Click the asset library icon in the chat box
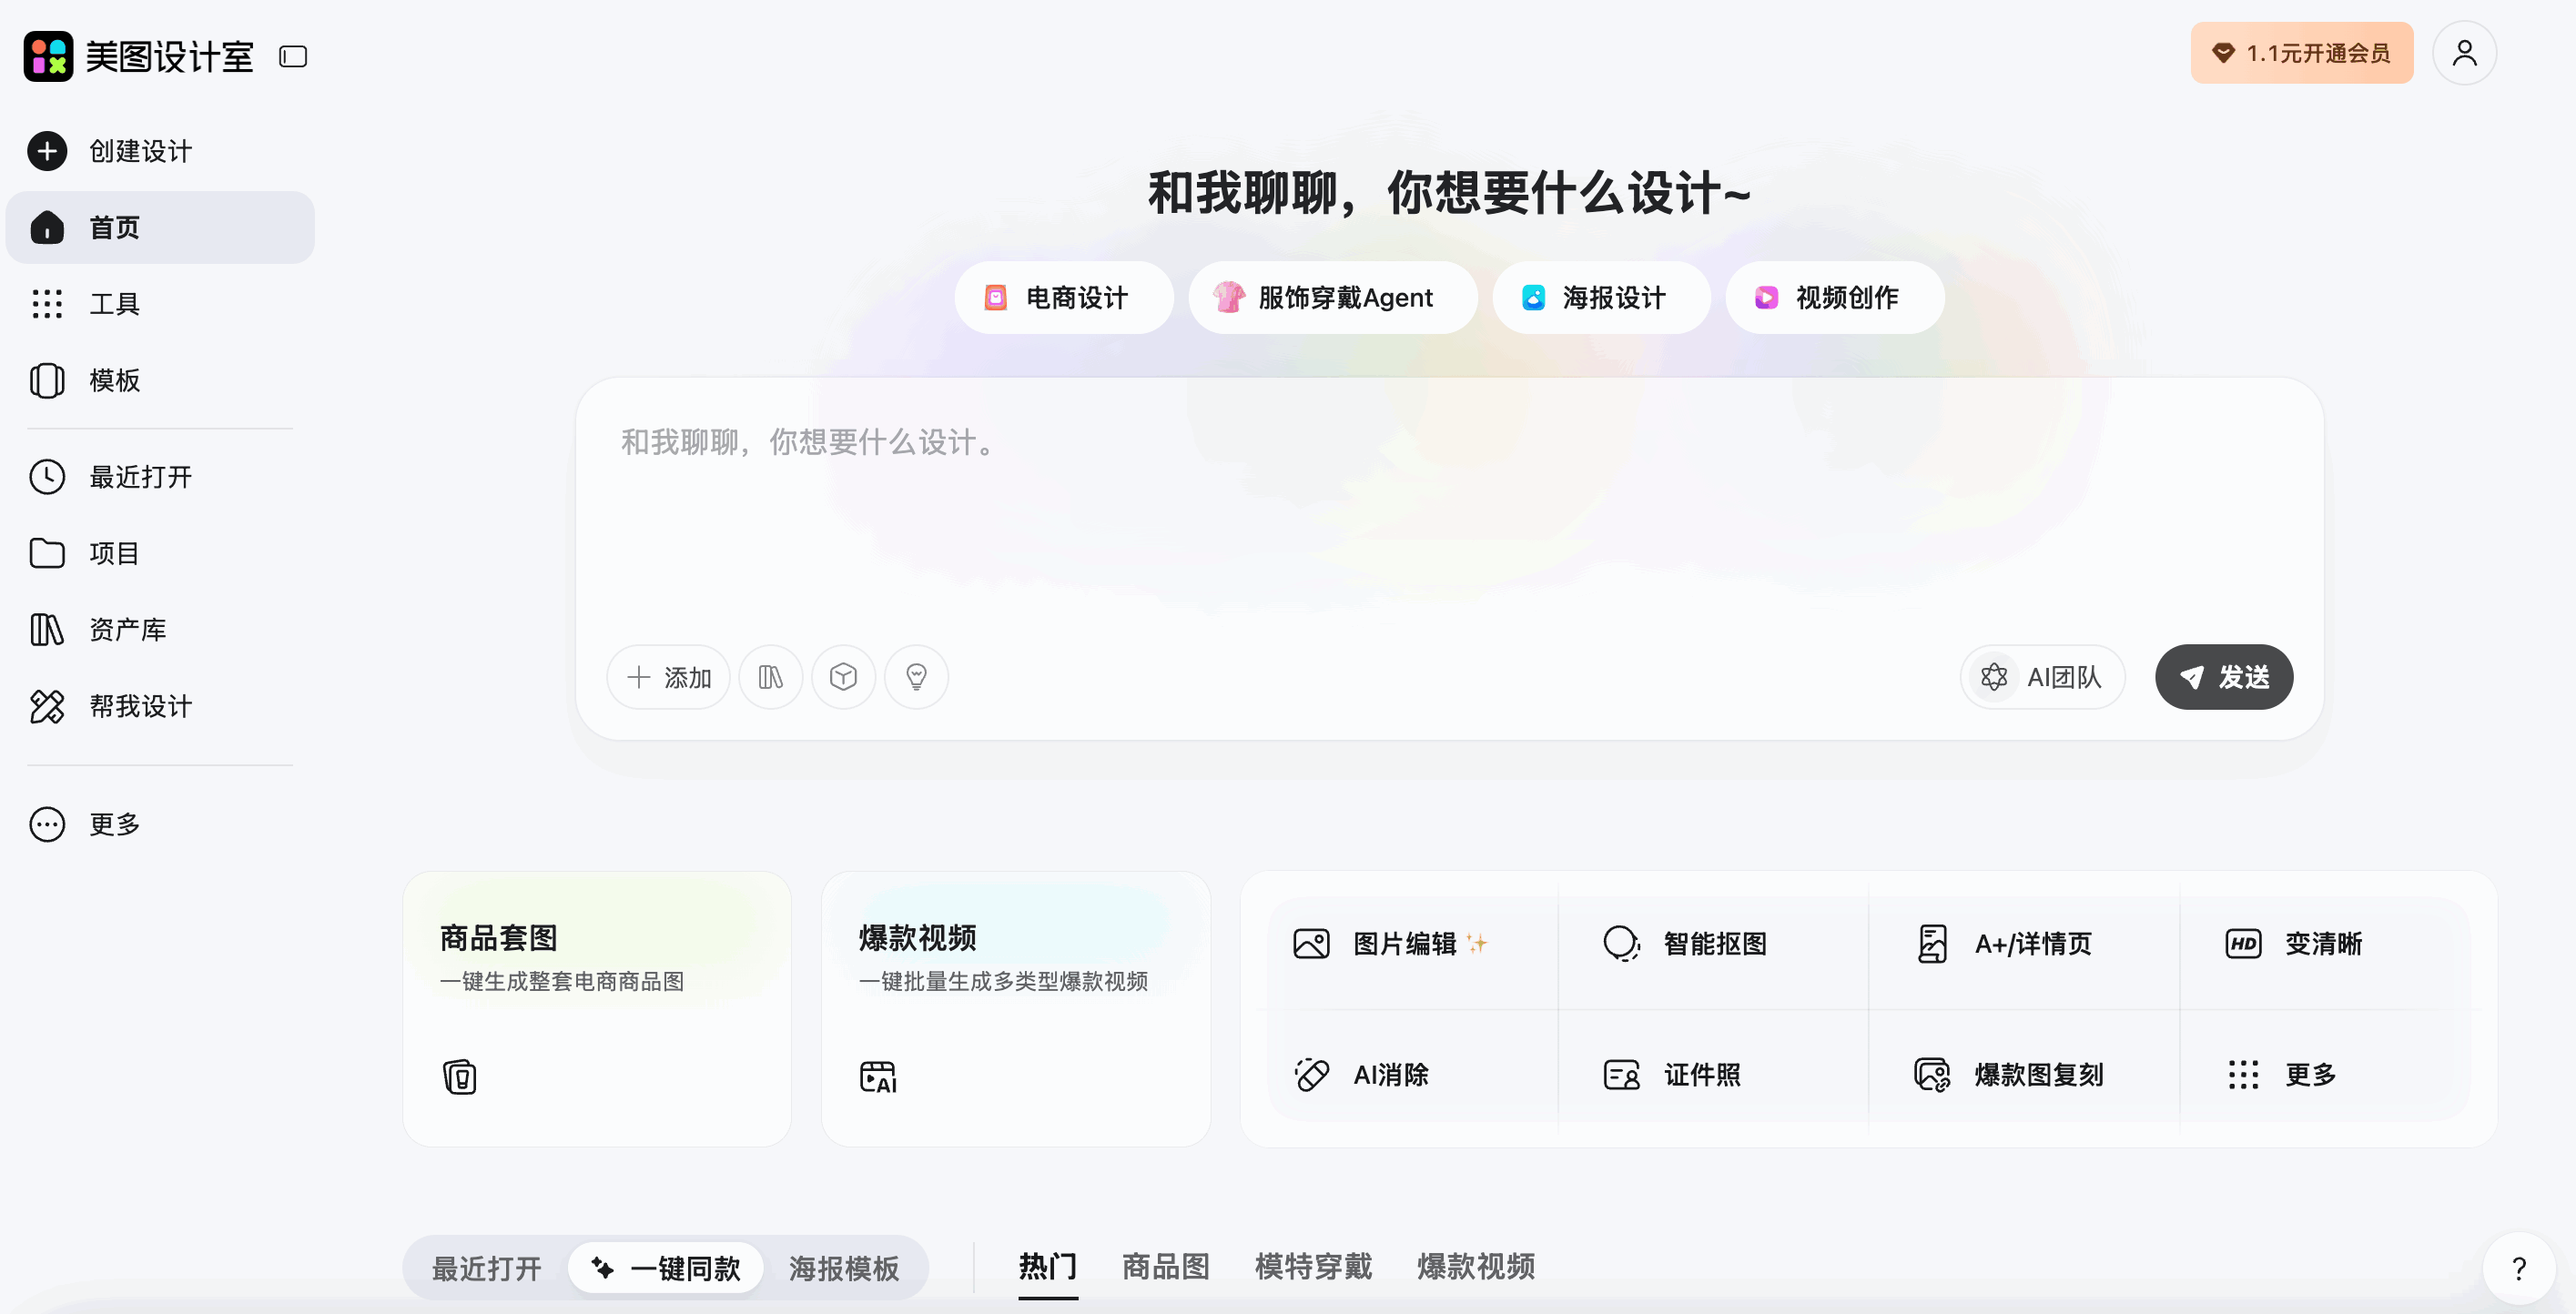Image resolution: width=2576 pixels, height=1314 pixels. pos(770,677)
